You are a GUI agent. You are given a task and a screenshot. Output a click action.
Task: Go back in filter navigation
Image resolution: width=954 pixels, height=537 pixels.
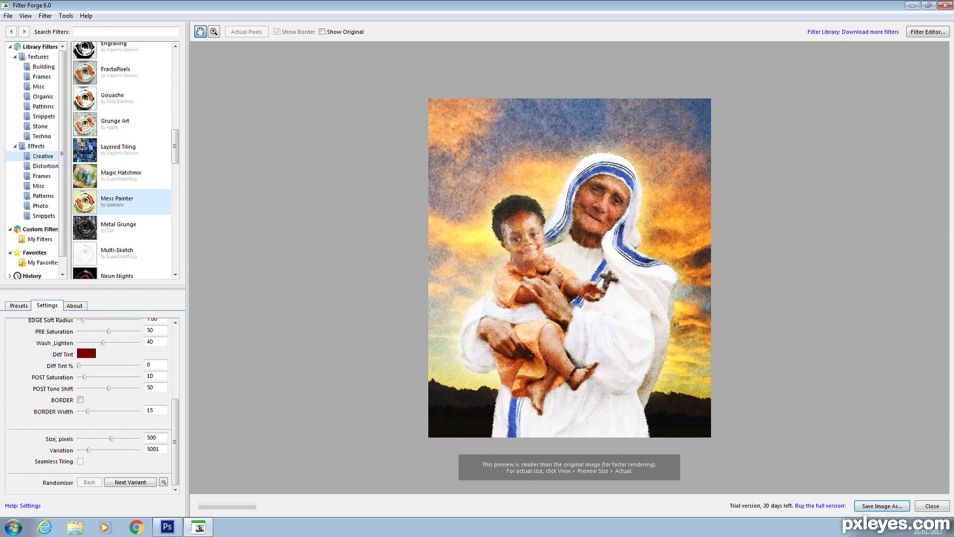coord(11,32)
